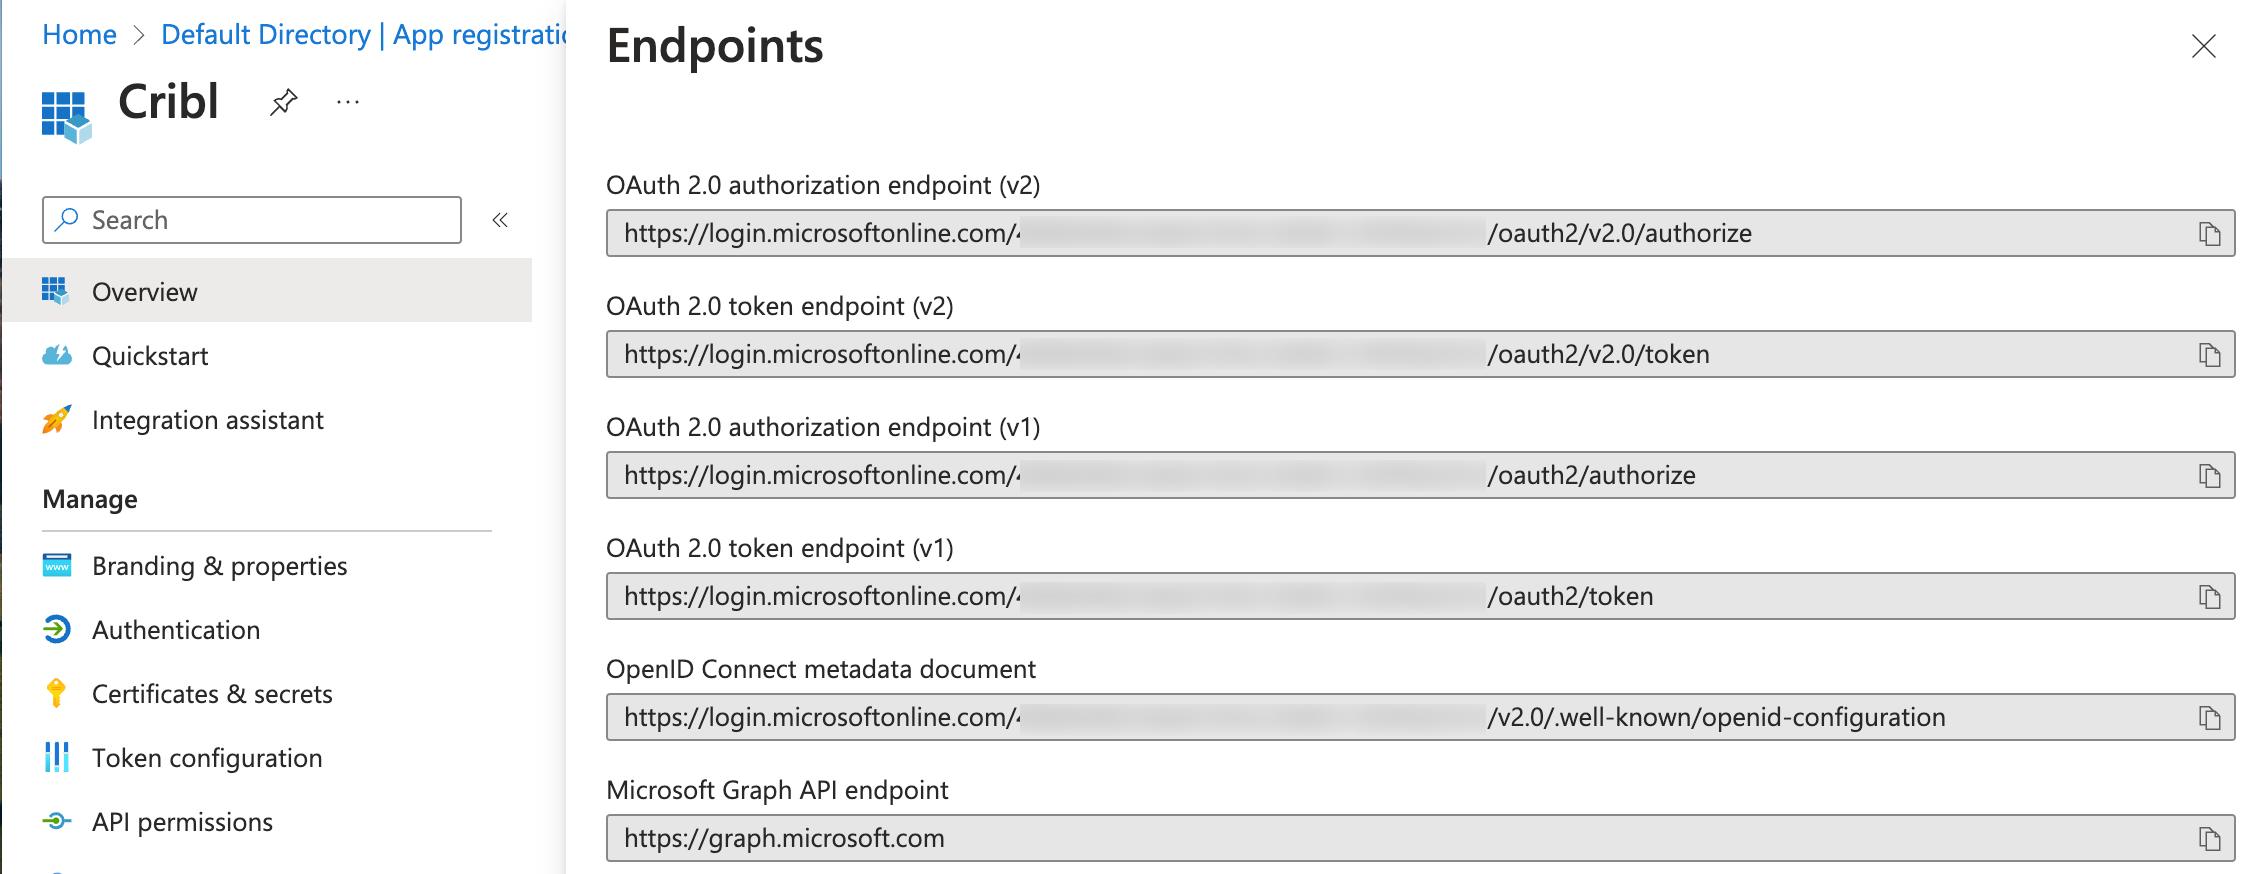Navigate to Home via the breadcrumb
This screenshot has height=874, width=2262.
[79, 33]
